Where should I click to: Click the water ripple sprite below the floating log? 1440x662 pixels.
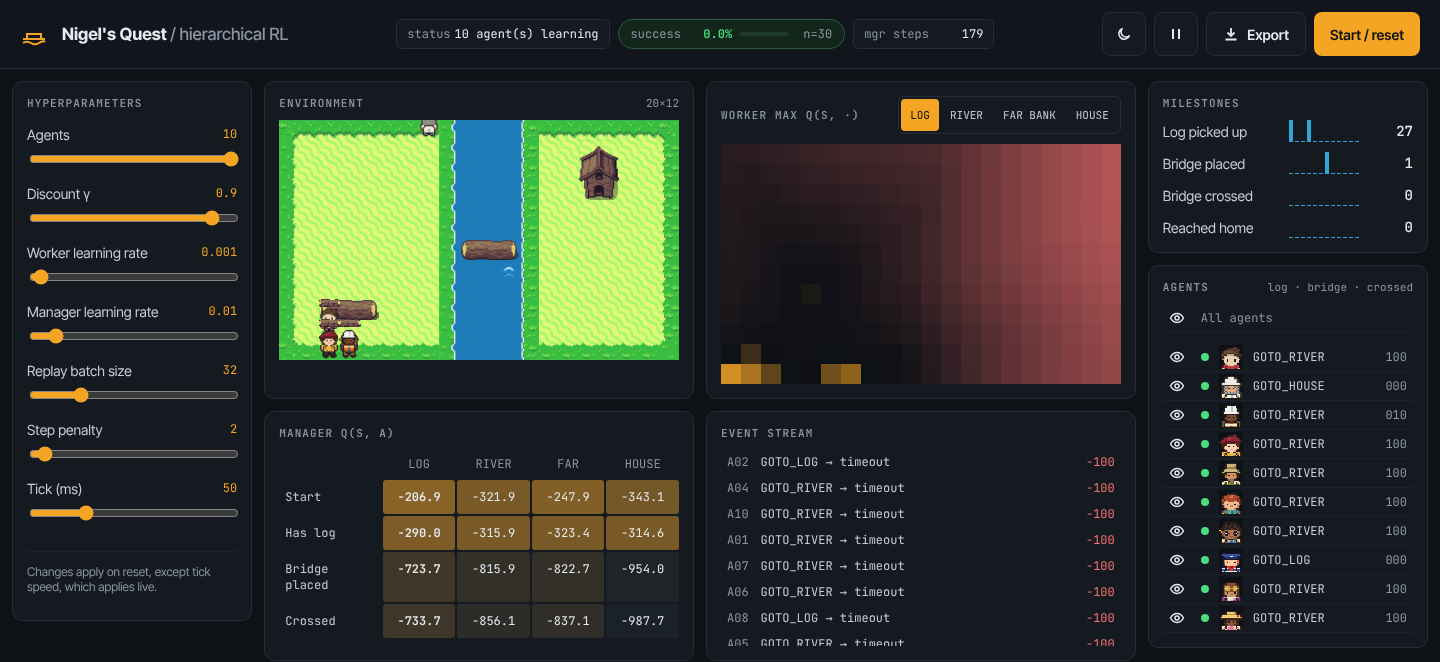(x=509, y=272)
